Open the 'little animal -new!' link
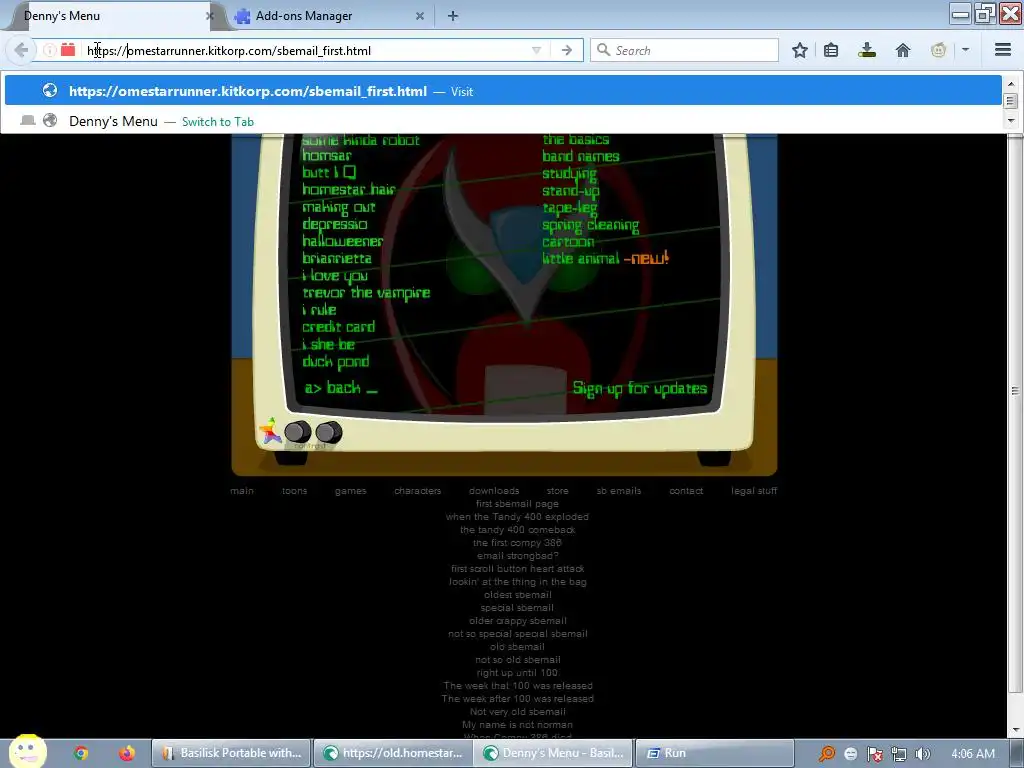Viewport: 1024px width, 768px height. [605, 258]
